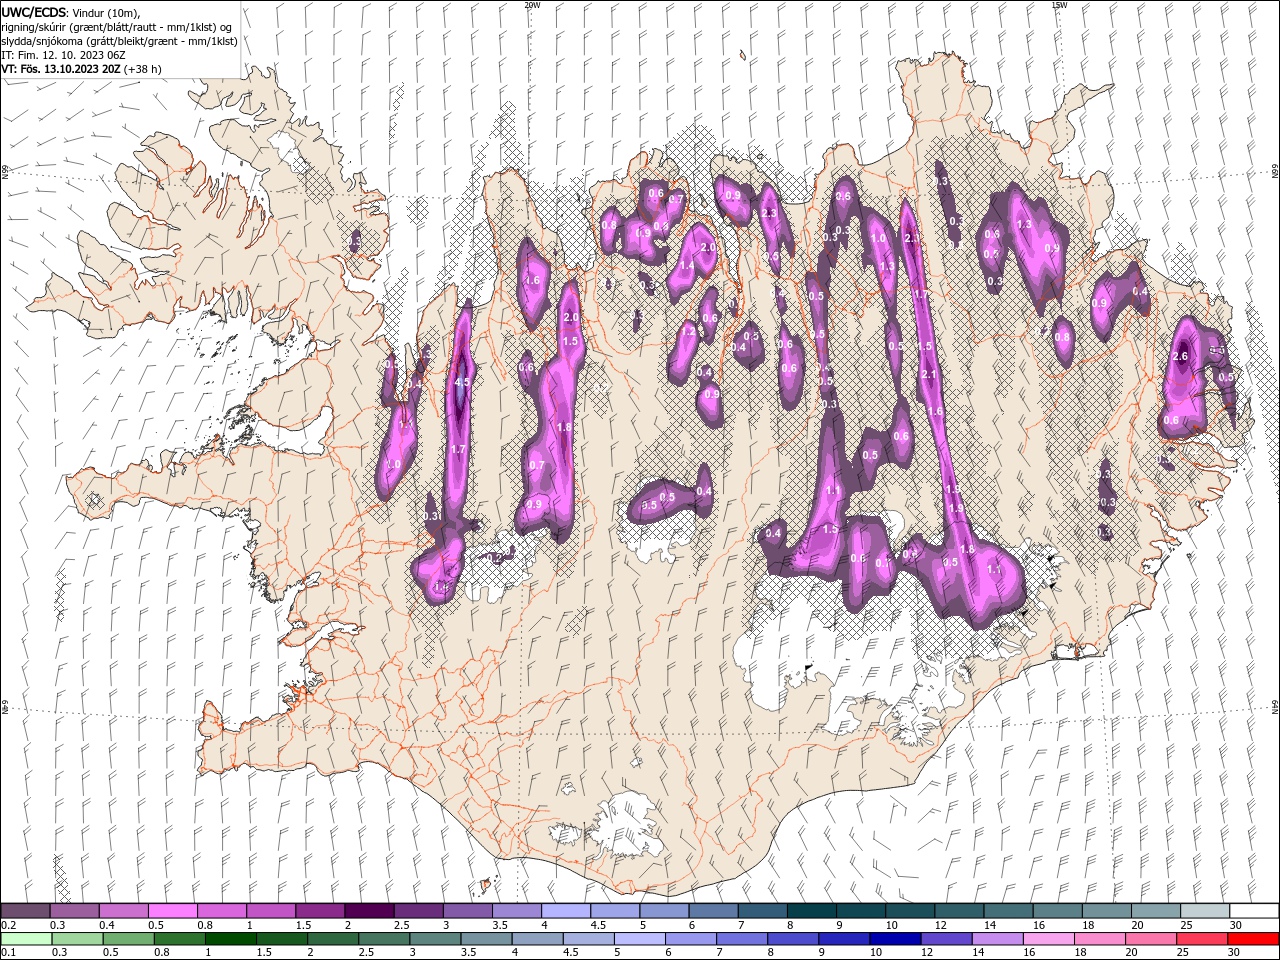Image resolution: width=1280 pixels, height=960 pixels.
Task: Click the '15W' longitude label
Action: pyautogui.click(x=1059, y=5)
